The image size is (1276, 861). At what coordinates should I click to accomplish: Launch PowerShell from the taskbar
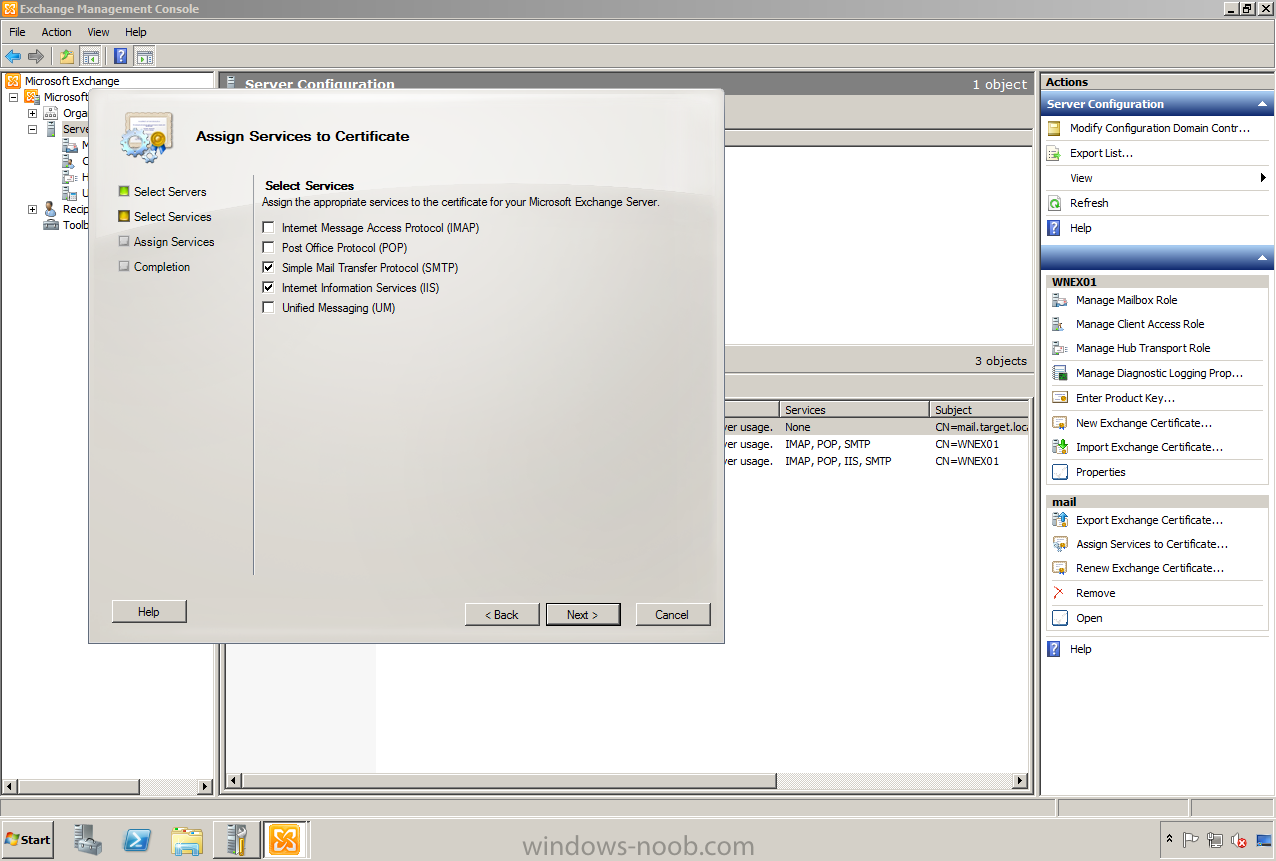138,840
